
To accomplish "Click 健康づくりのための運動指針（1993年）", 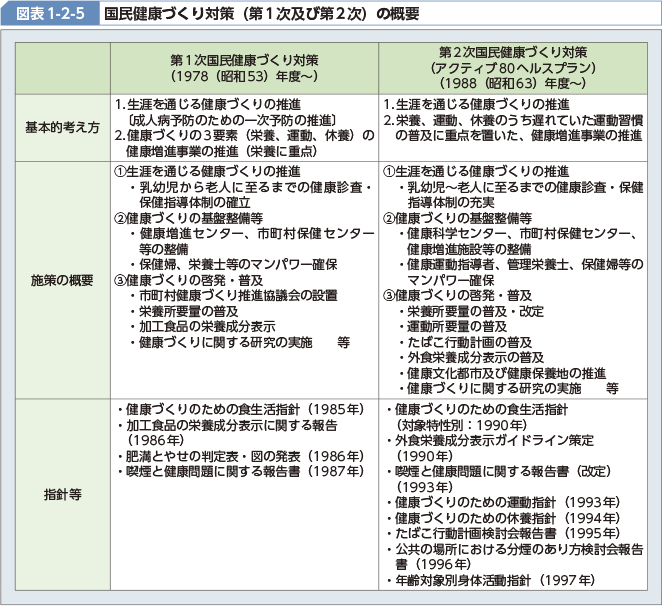I will (x=496, y=501).
